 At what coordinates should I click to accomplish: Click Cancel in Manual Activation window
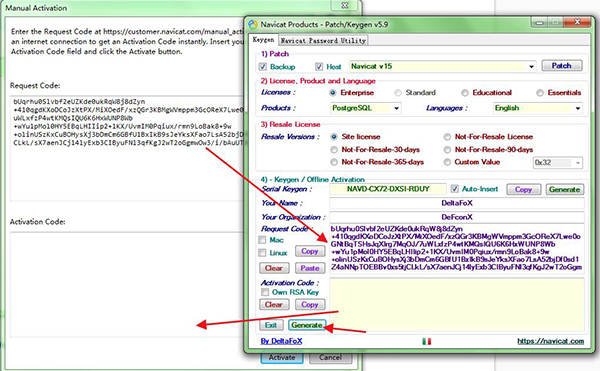331,358
